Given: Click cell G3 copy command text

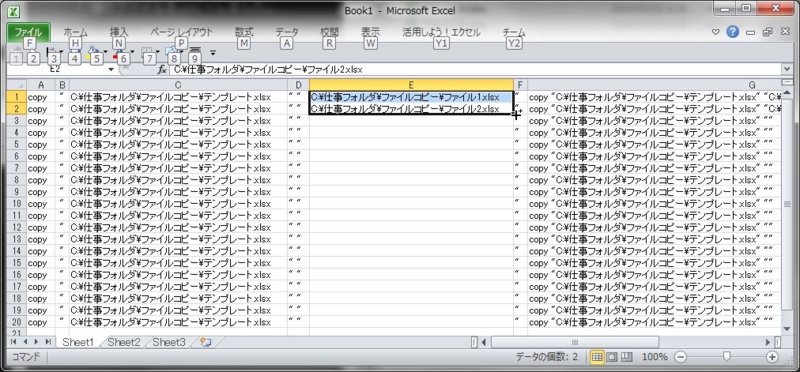Looking at the screenshot, I should (x=654, y=120).
